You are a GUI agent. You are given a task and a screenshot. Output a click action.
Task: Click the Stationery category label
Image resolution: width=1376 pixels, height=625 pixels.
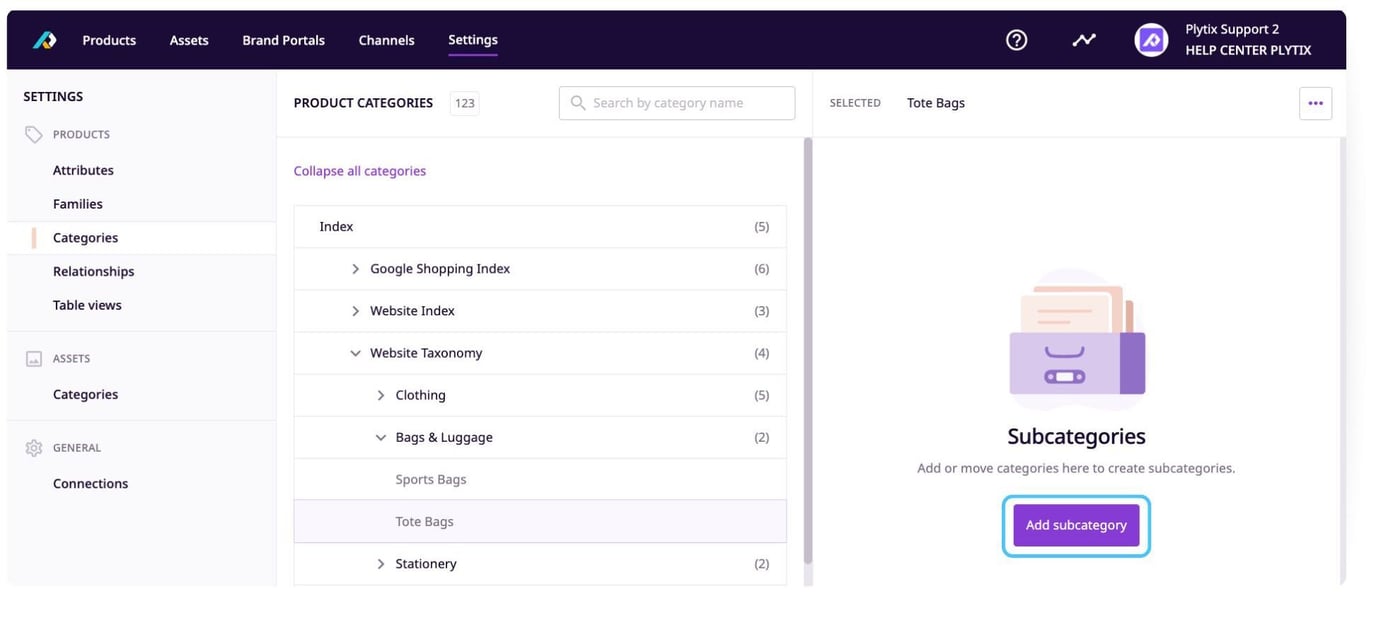click(426, 564)
